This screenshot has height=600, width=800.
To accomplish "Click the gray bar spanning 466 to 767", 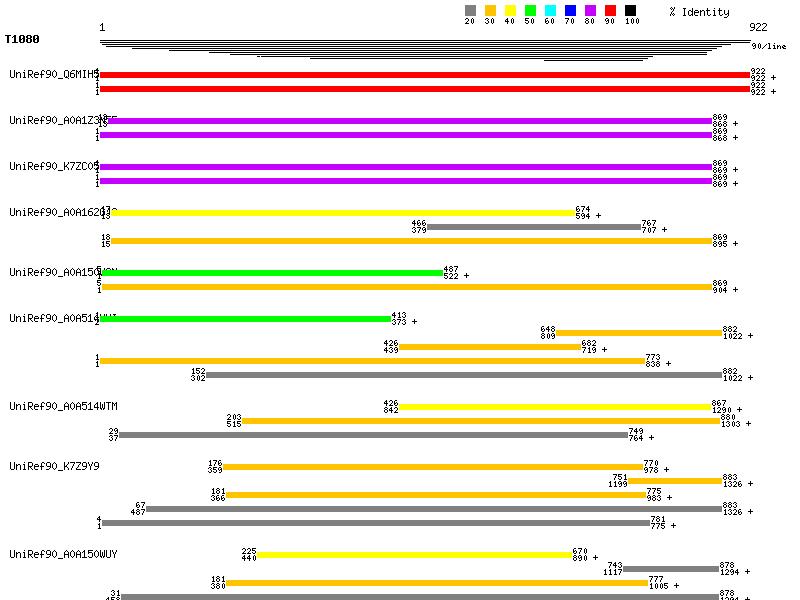I will click(x=534, y=227).
